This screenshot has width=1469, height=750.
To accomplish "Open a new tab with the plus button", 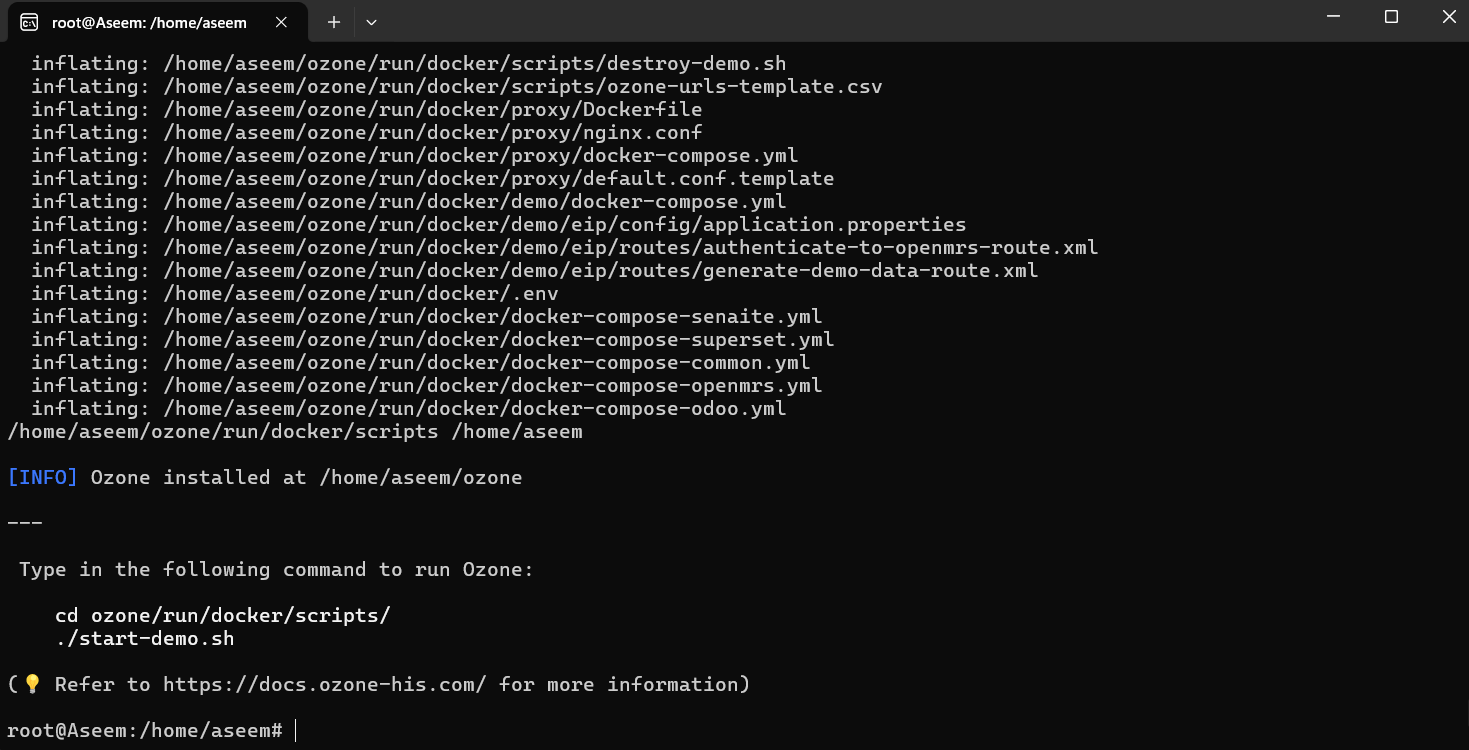I will pyautogui.click(x=334, y=22).
